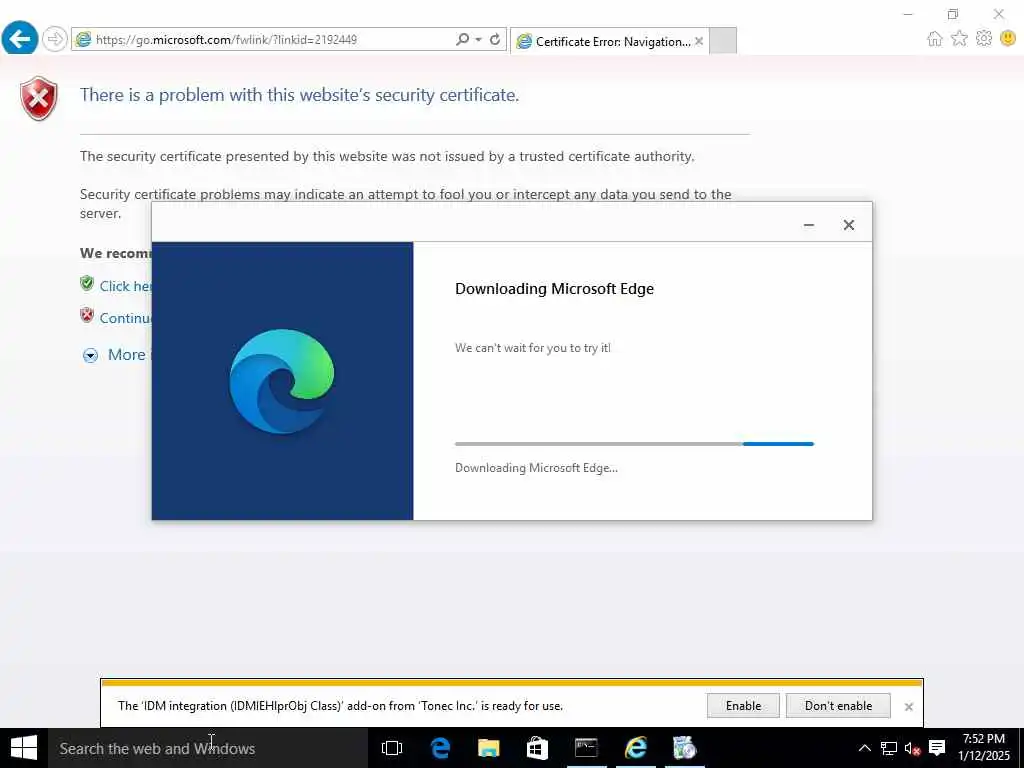Show hidden system tray icons
1024x768 pixels.
pyautogui.click(x=865, y=748)
